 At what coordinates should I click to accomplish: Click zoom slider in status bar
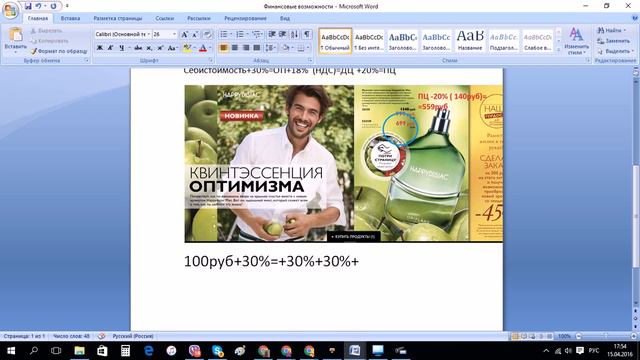point(606,336)
